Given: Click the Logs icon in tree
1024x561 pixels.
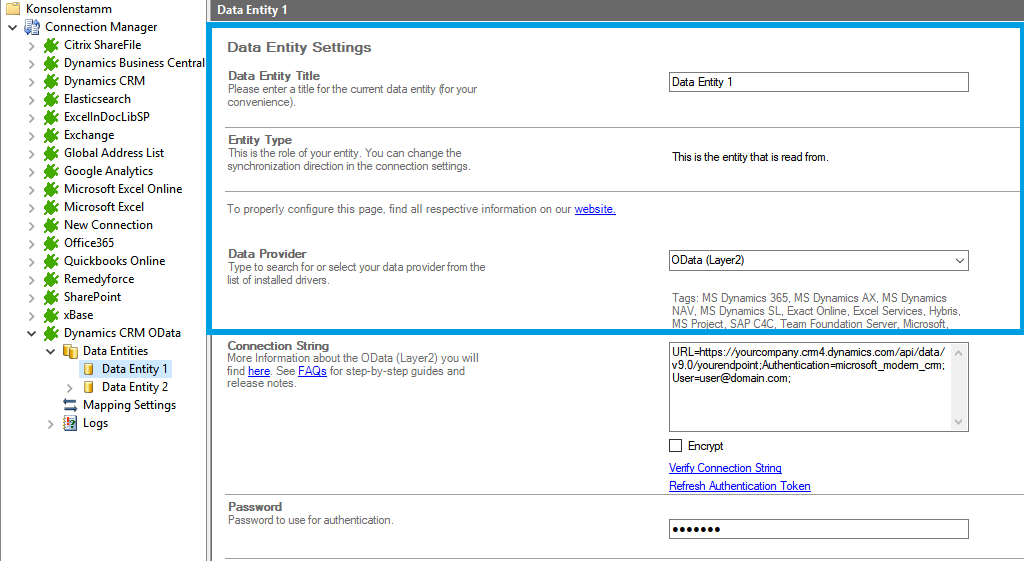Looking at the screenshot, I should coord(70,423).
